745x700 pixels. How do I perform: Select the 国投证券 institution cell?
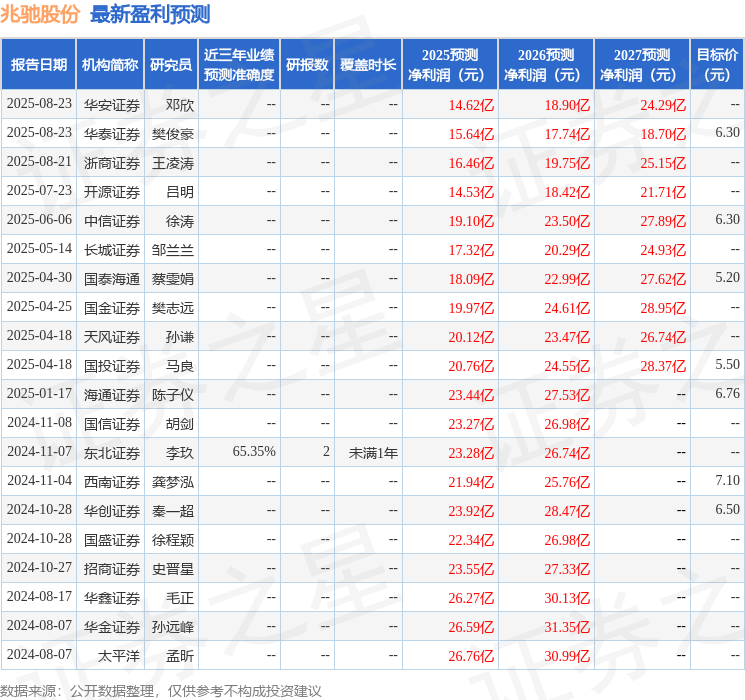click(112, 366)
